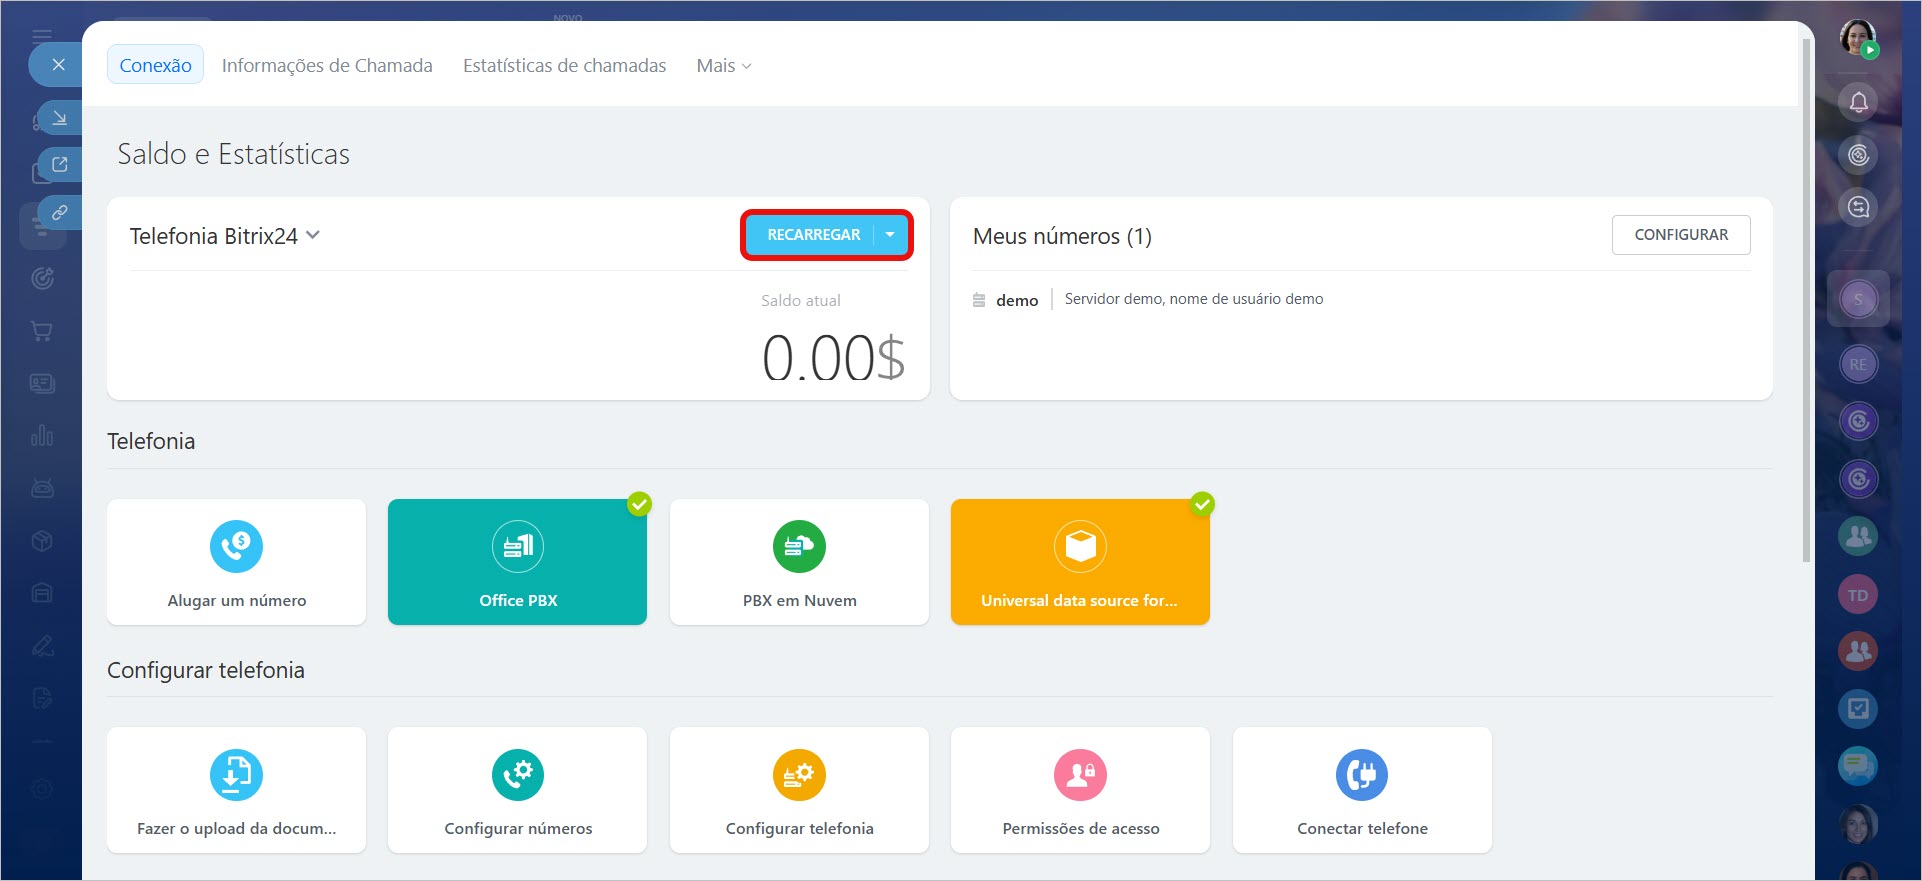The height and width of the screenshot is (881, 1922).
Task: Expand the Telefonia Bitrix24 dropdown
Action: pos(313,235)
